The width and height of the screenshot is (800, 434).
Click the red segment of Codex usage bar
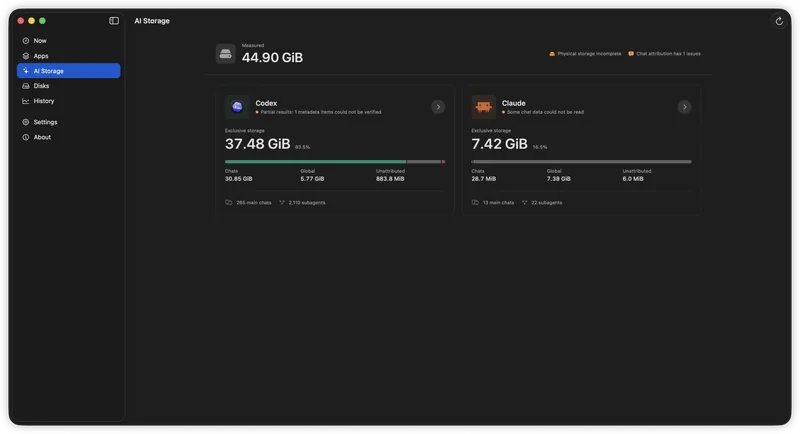443,162
